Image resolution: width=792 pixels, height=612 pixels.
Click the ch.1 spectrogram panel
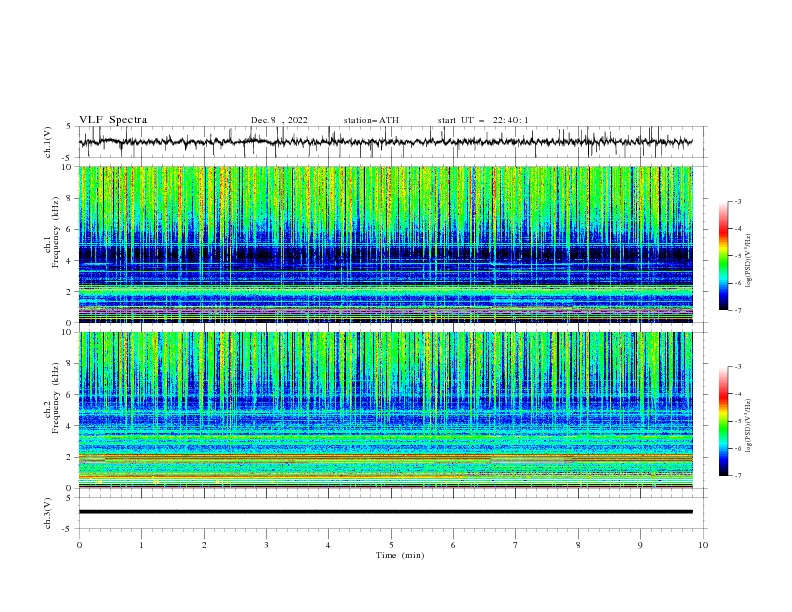point(385,244)
